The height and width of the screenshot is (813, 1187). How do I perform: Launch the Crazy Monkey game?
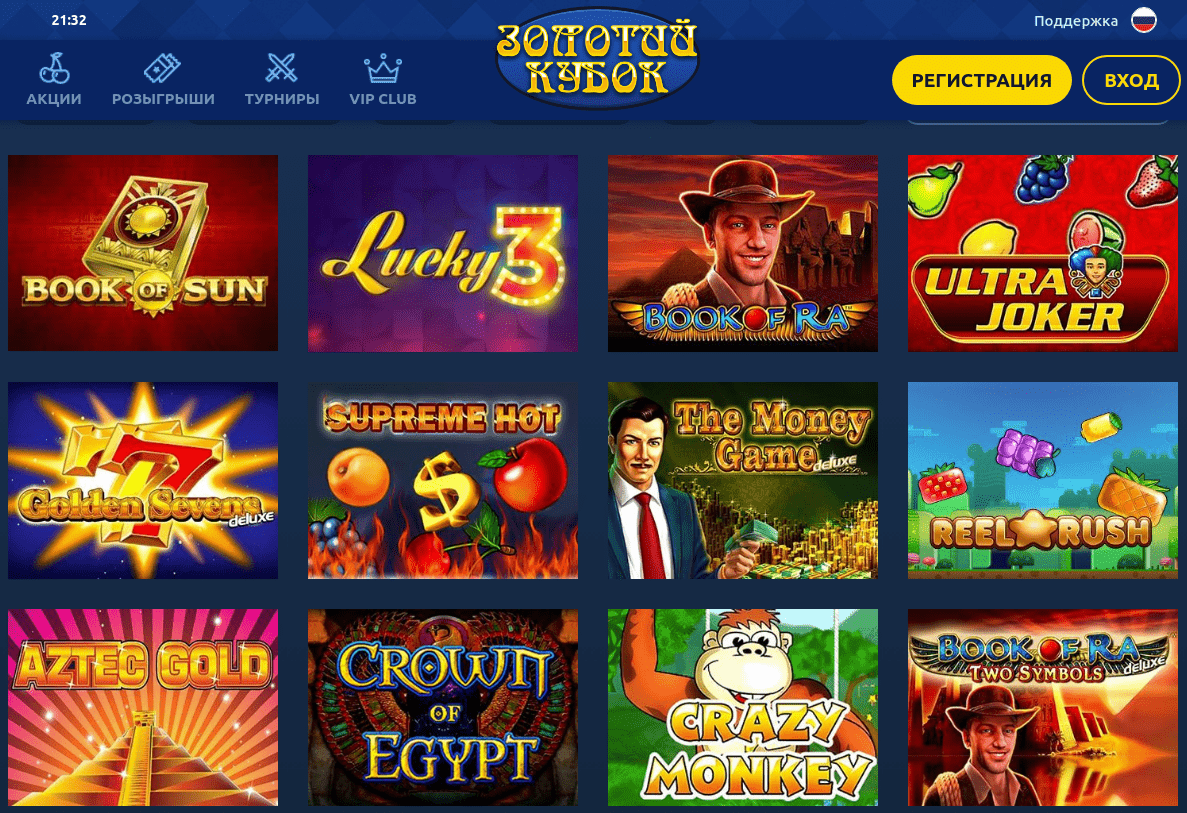click(743, 707)
